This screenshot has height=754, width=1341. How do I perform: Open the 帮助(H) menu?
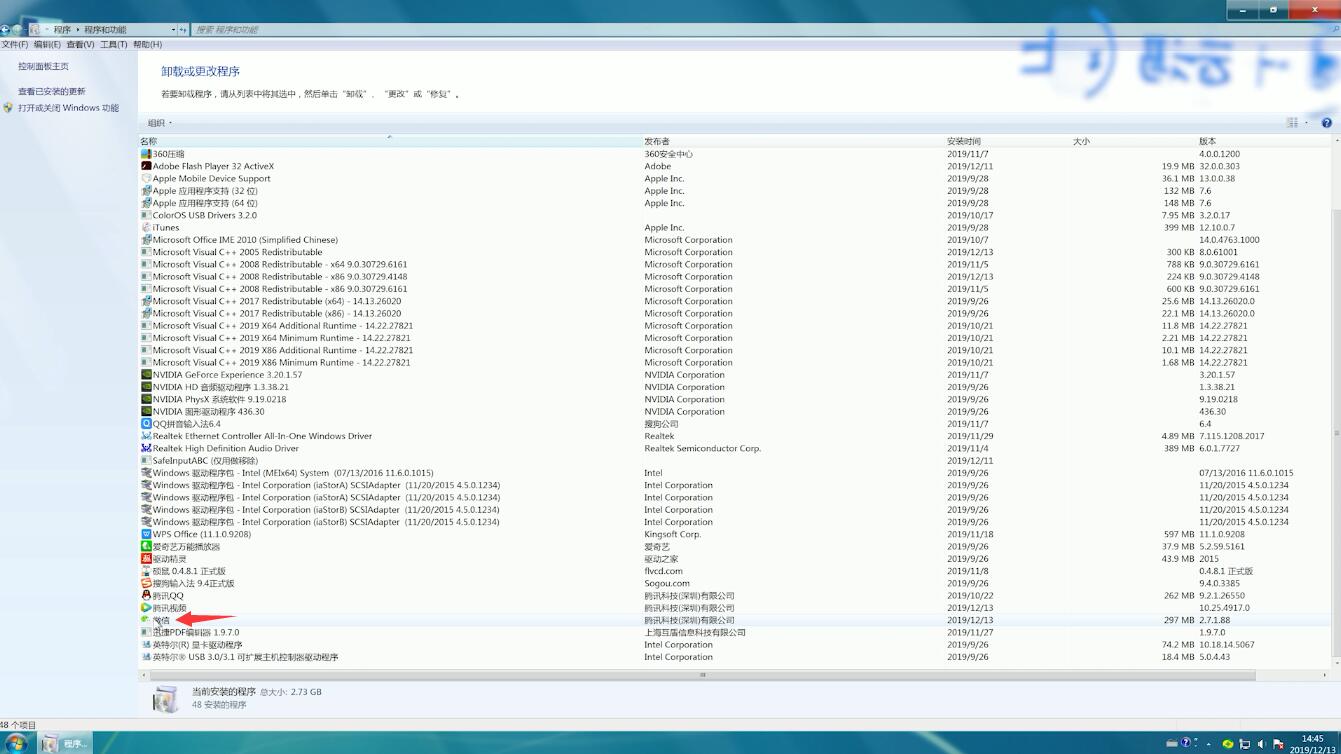tap(147, 45)
